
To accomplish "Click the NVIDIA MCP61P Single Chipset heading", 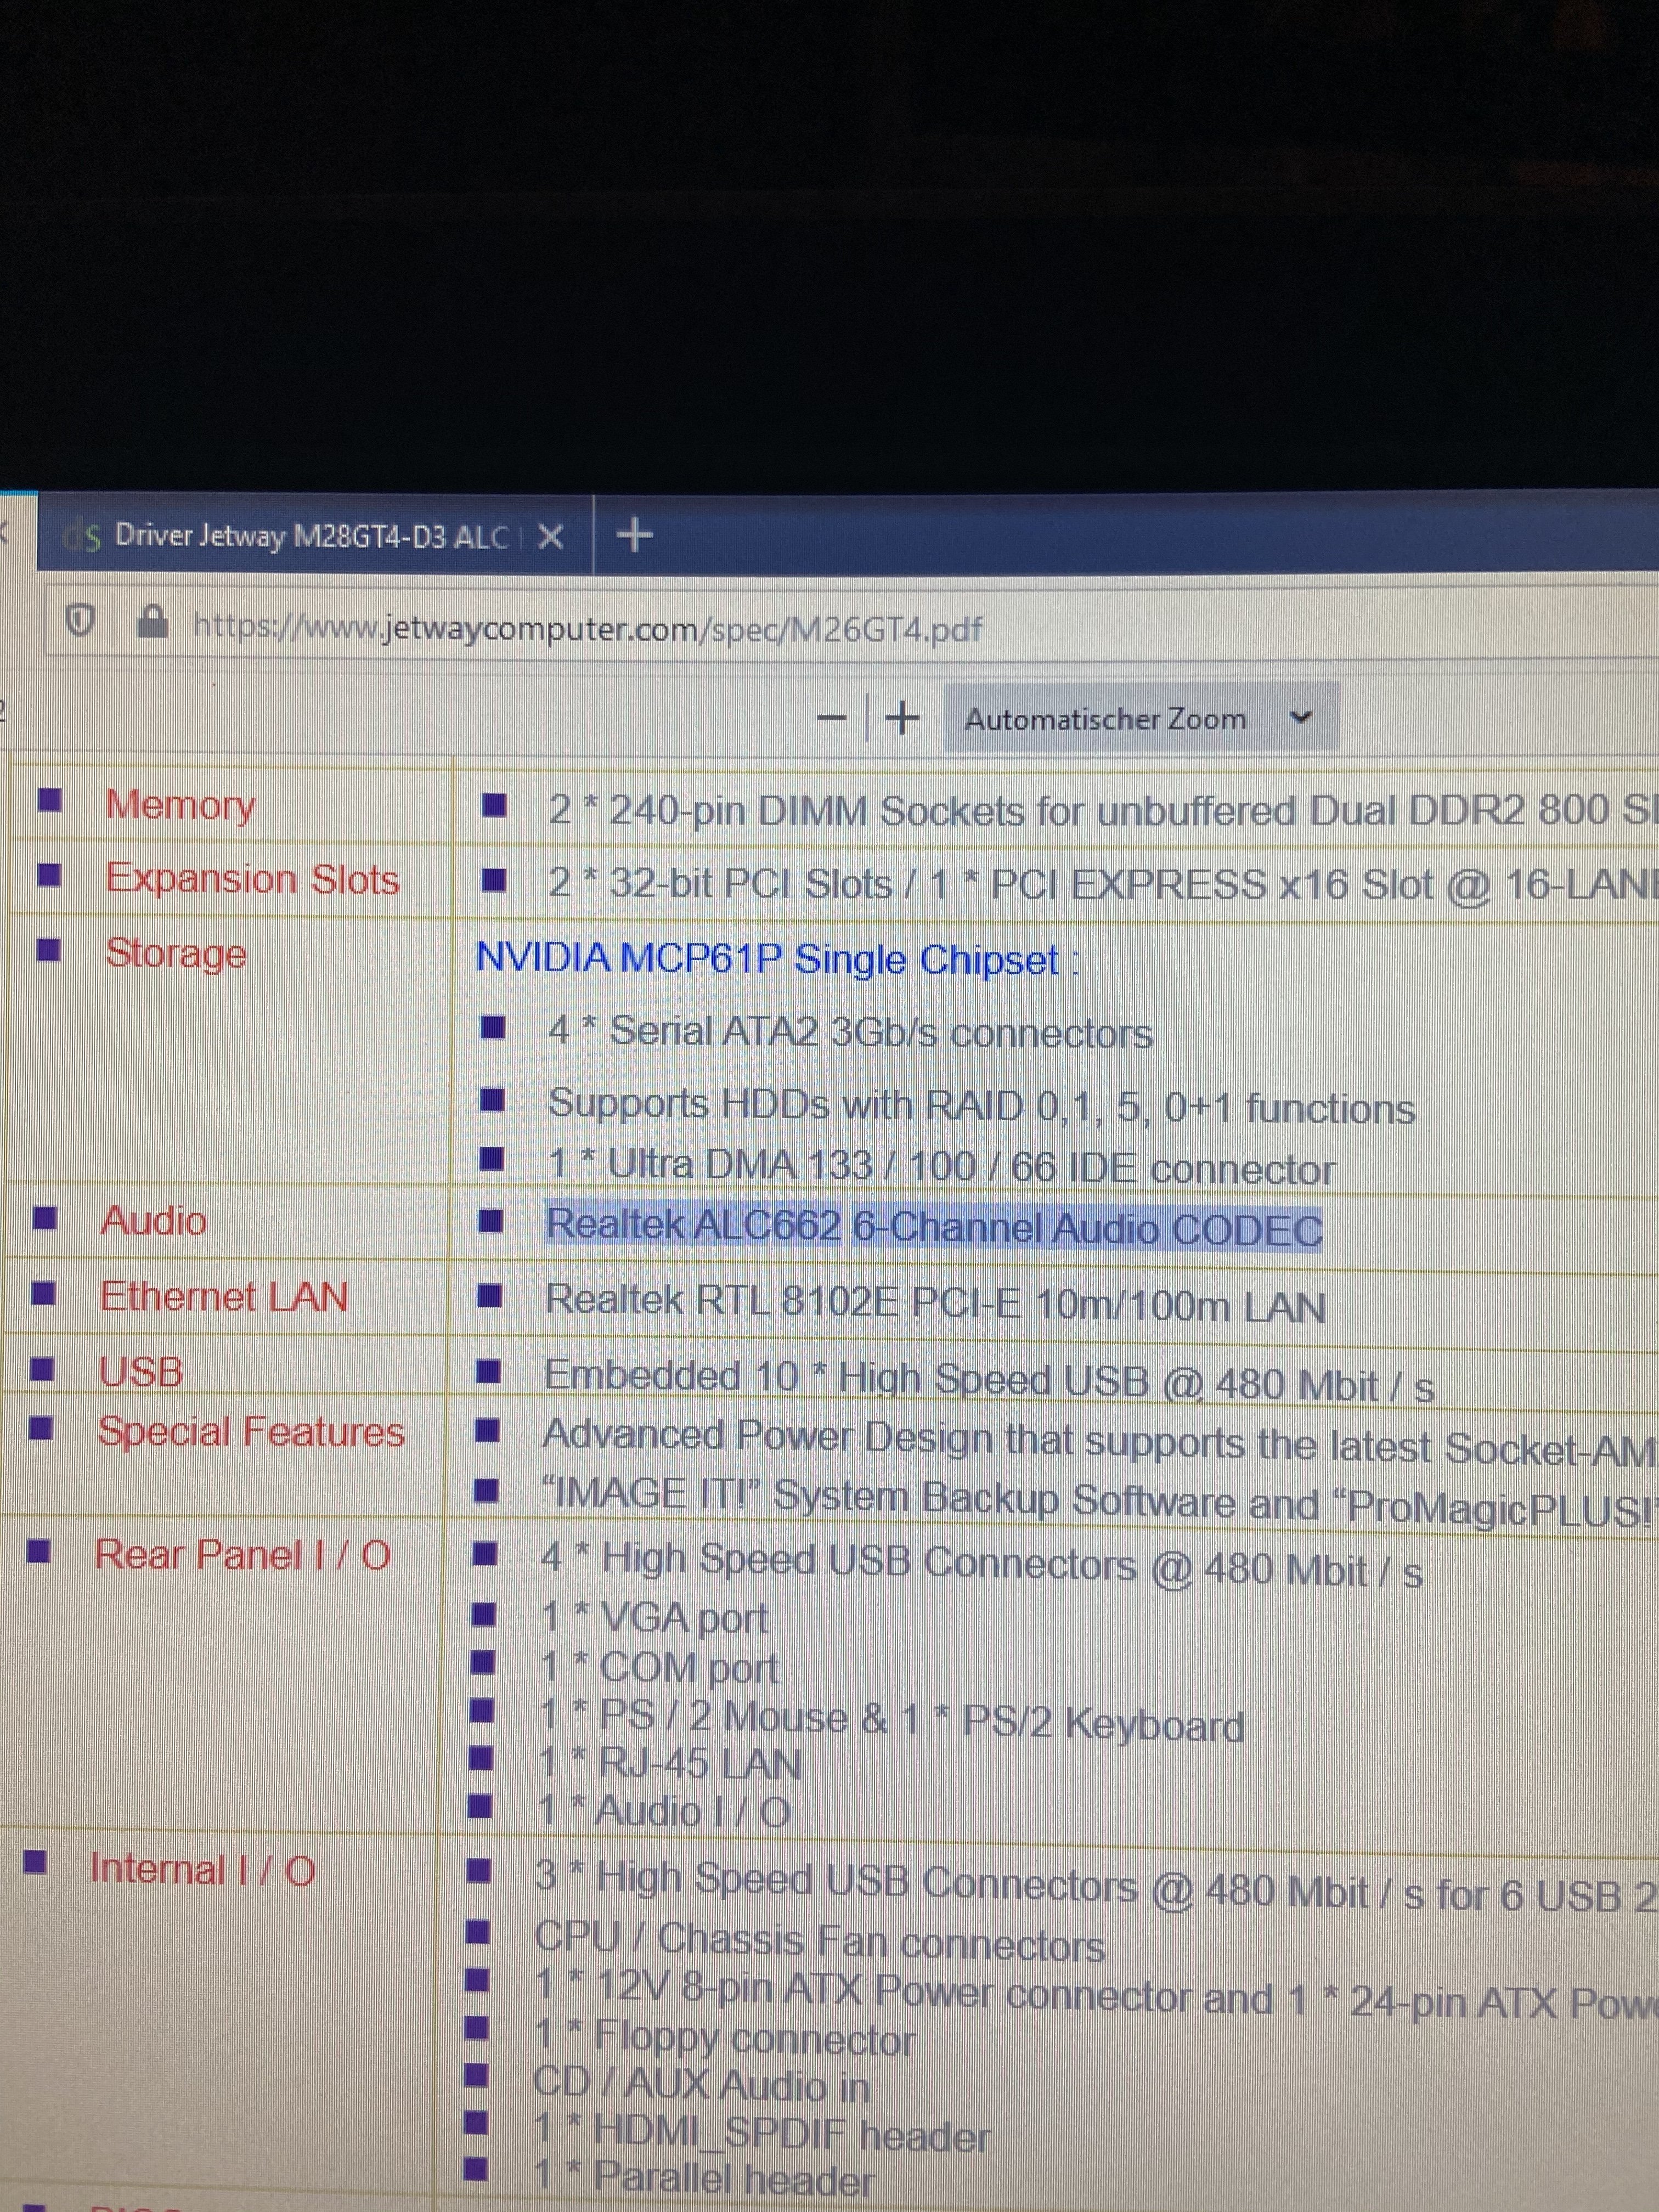I will (767, 959).
